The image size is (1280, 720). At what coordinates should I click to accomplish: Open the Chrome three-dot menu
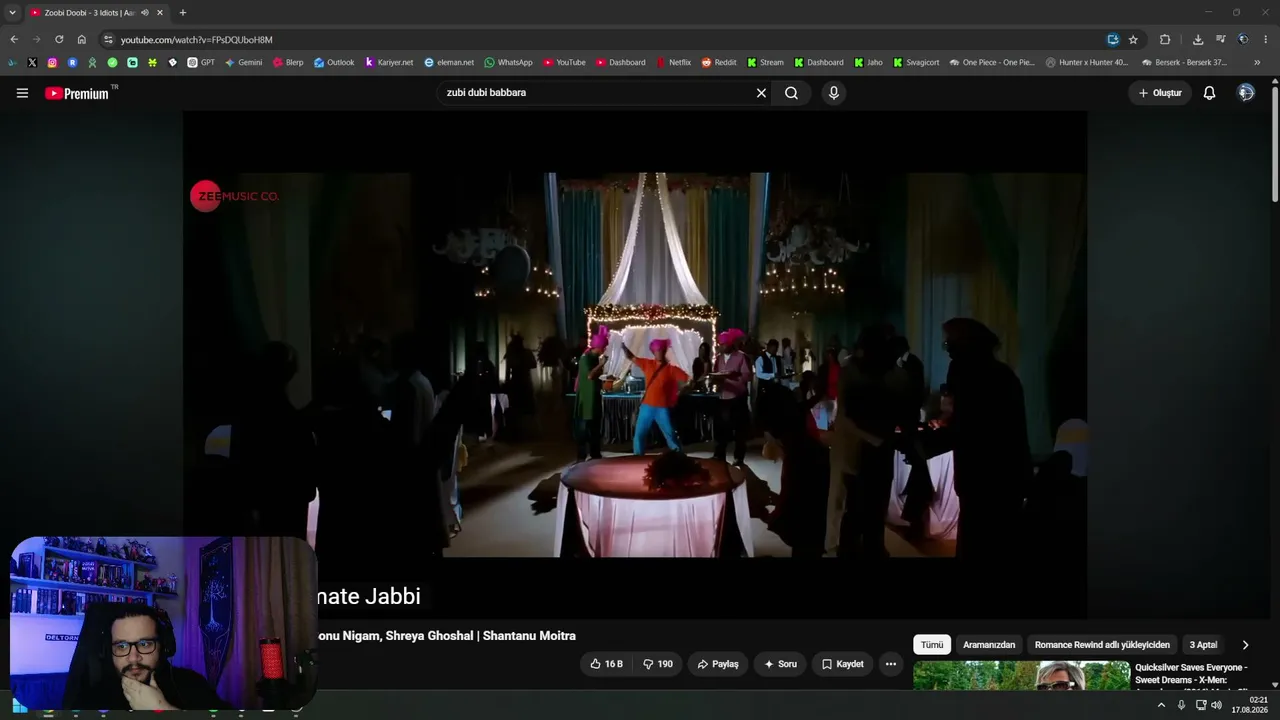coord(1266,40)
